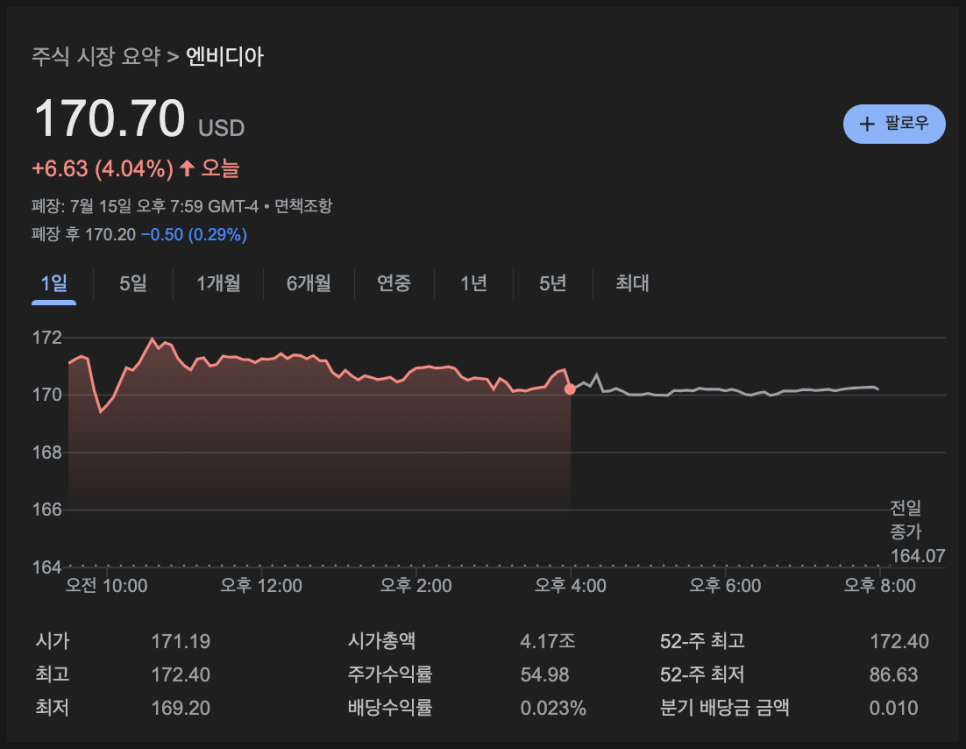Open the 면책조항 disclaimer link

[303, 206]
